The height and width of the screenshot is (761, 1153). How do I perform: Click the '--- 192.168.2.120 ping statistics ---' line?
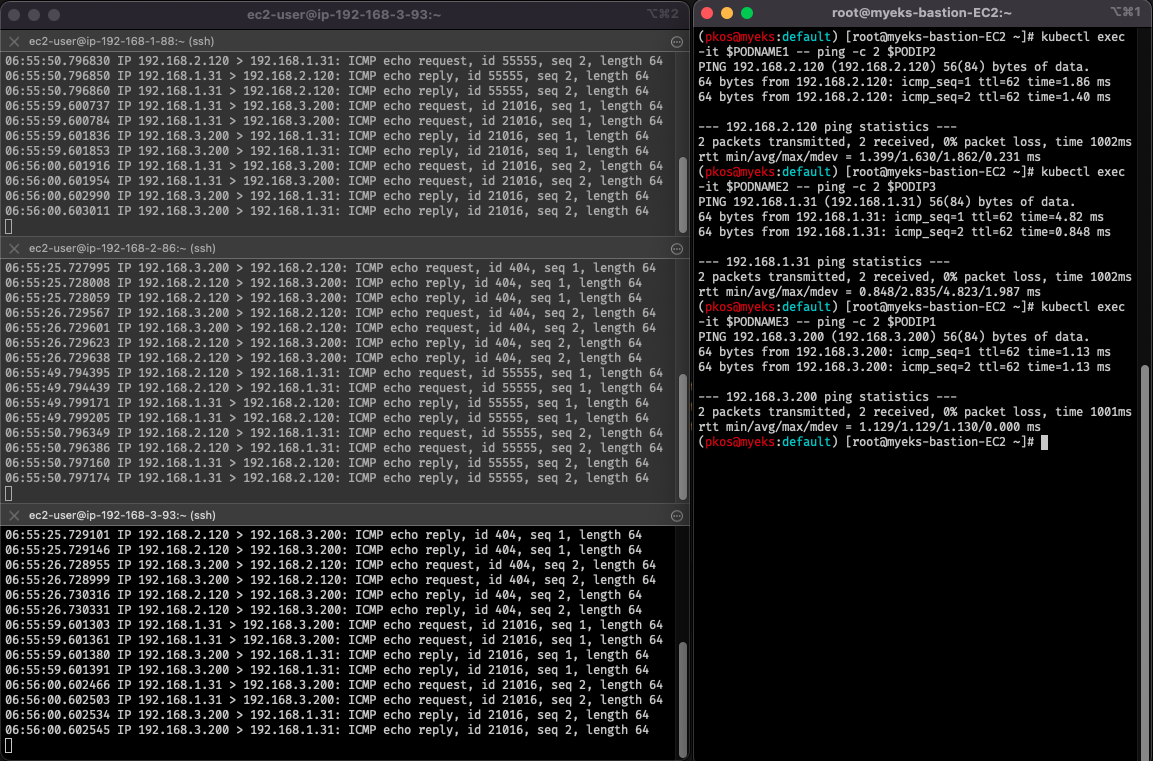[x=827, y=126]
